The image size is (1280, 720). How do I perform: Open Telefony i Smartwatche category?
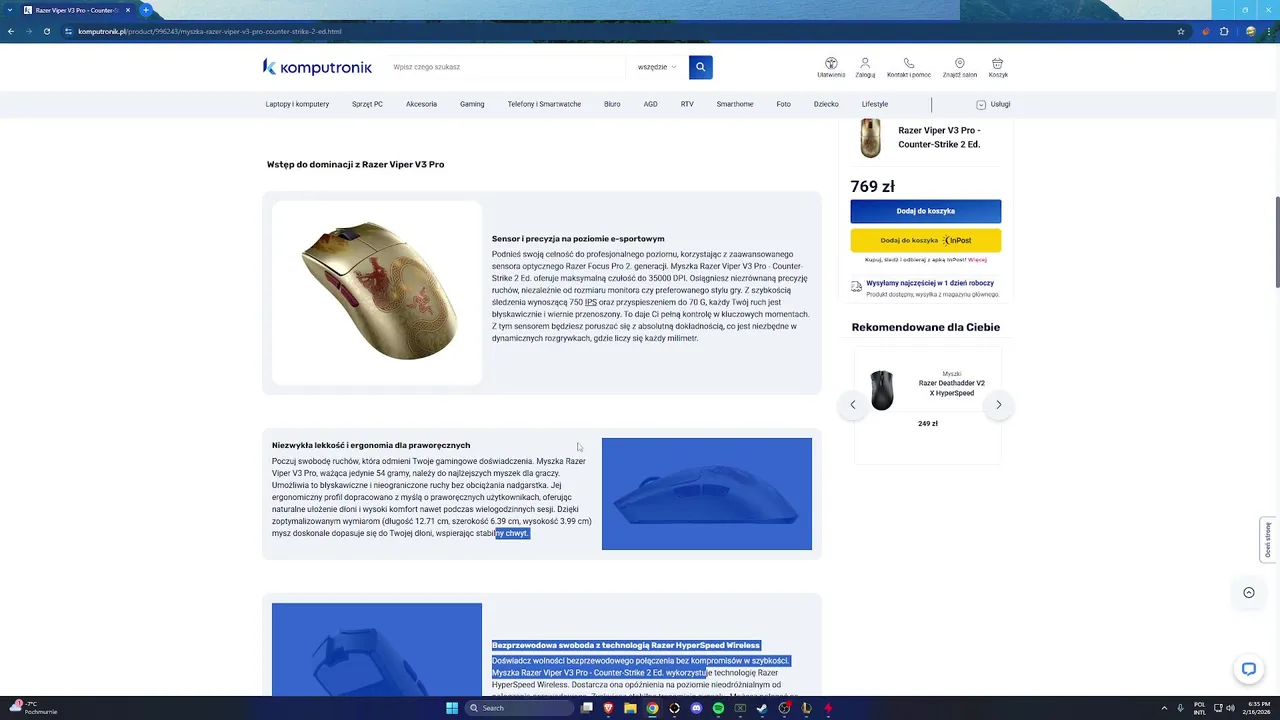(x=544, y=104)
